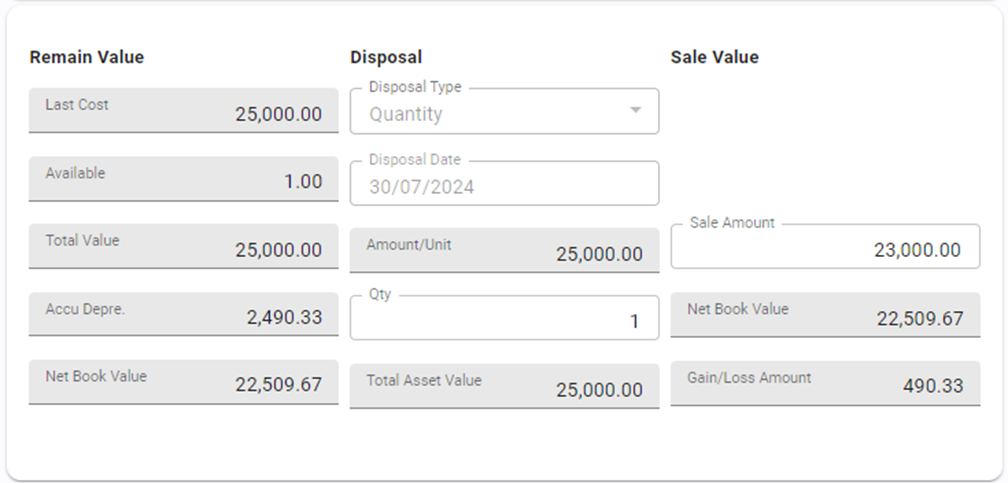Viewport: 1008px width, 483px height.
Task: Click into the Sale Amount input
Action: coord(824,249)
